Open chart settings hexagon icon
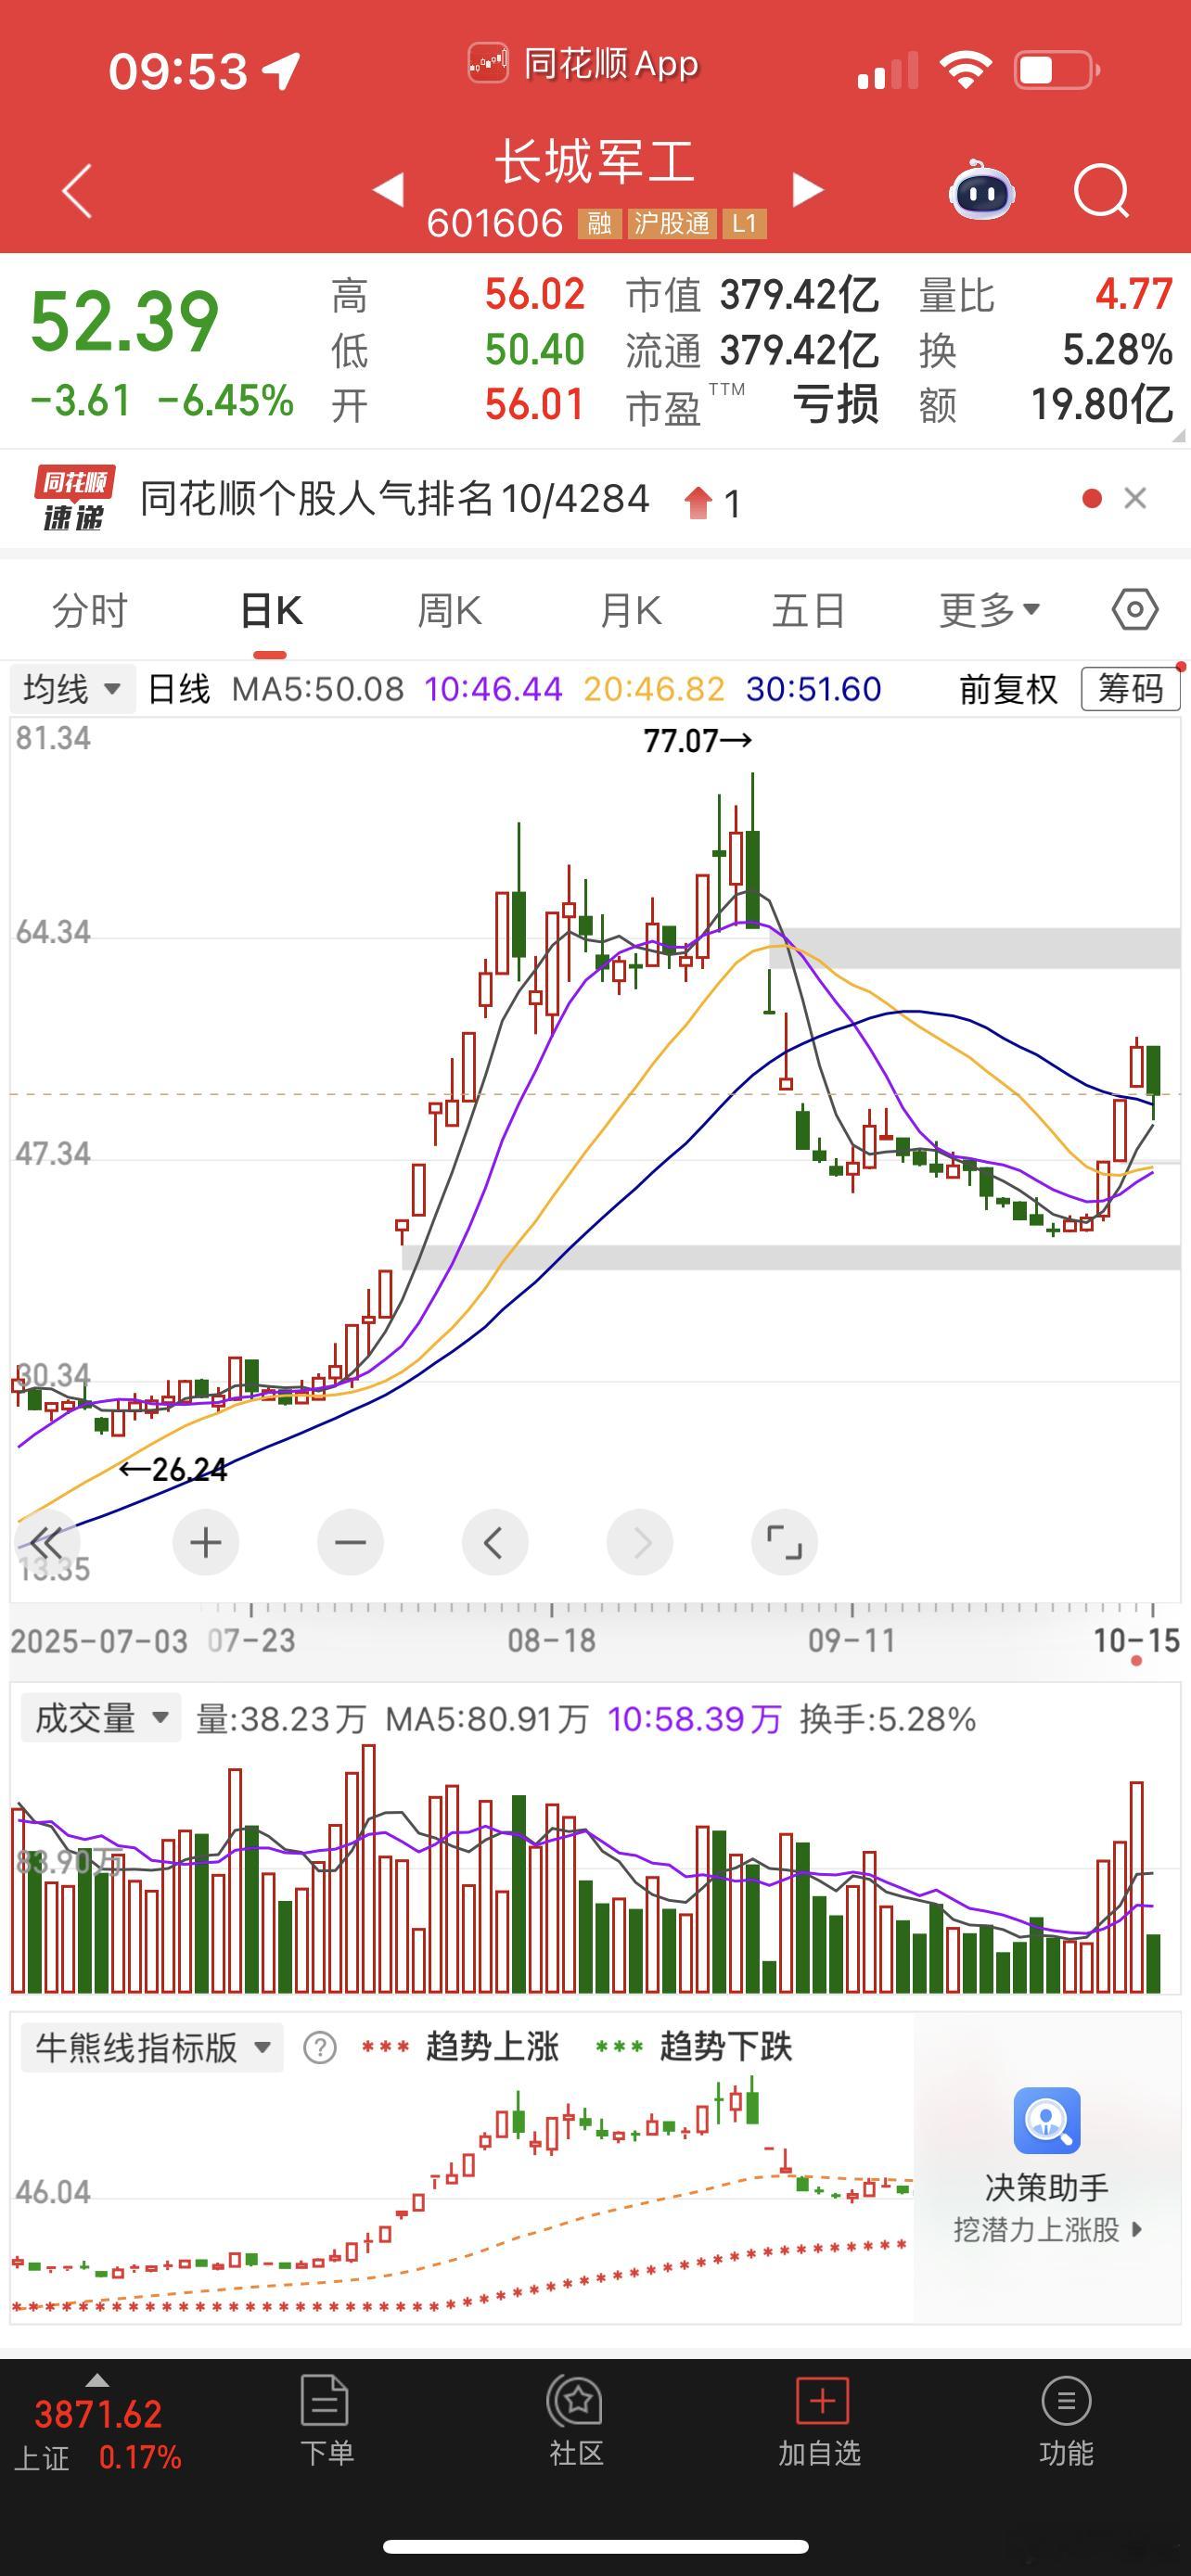The width and height of the screenshot is (1191, 2576). point(1135,609)
